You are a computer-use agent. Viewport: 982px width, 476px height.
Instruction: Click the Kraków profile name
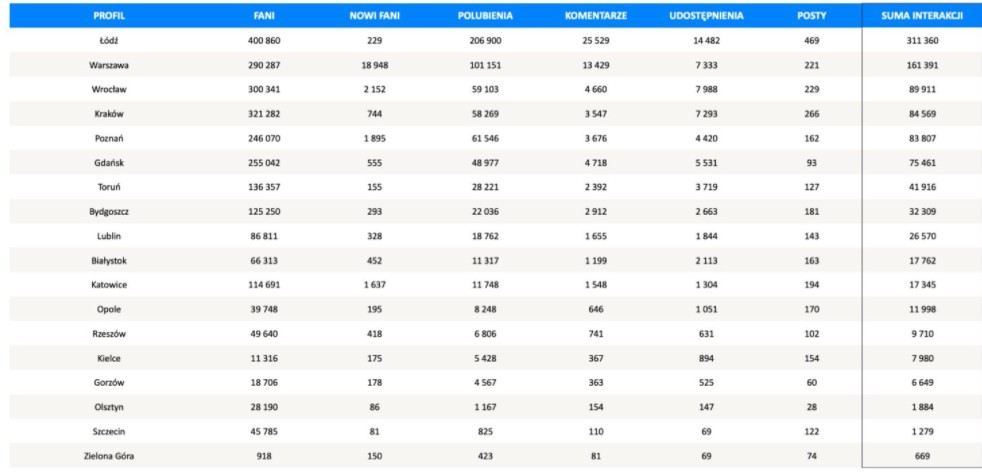click(110, 113)
